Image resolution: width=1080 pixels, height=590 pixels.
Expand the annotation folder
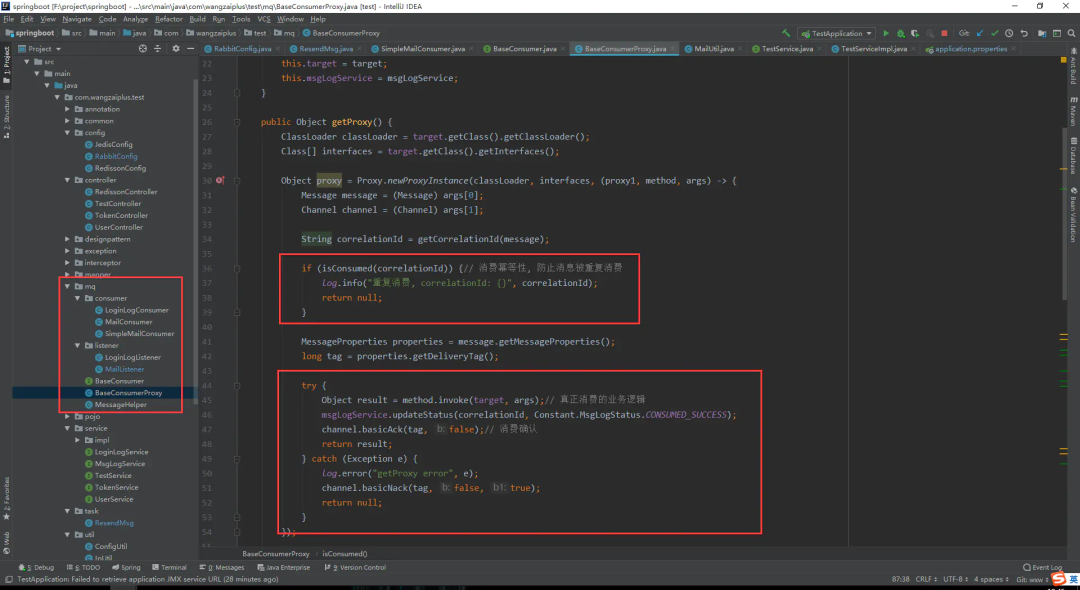pyautogui.click(x=68, y=109)
